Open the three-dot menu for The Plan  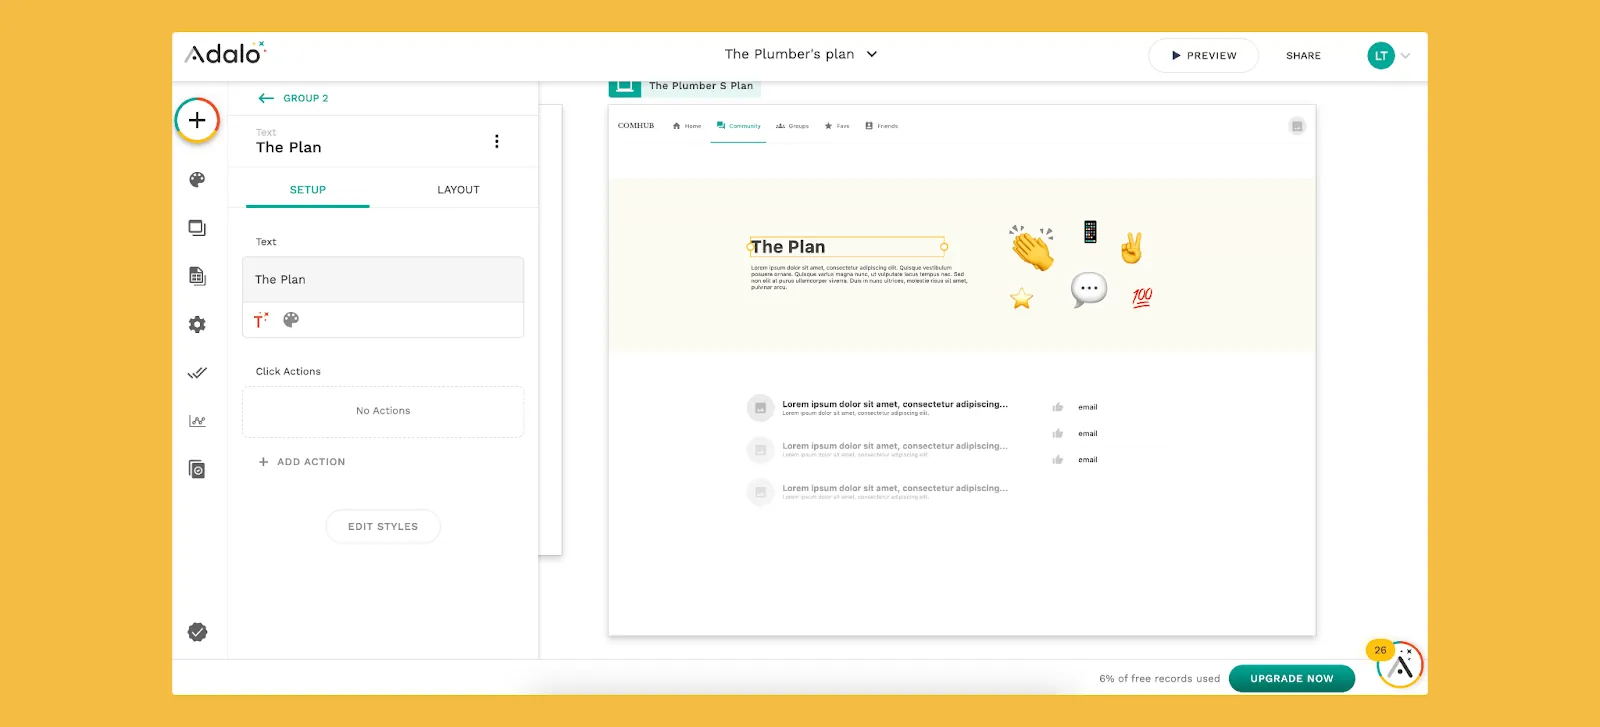click(x=497, y=142)
